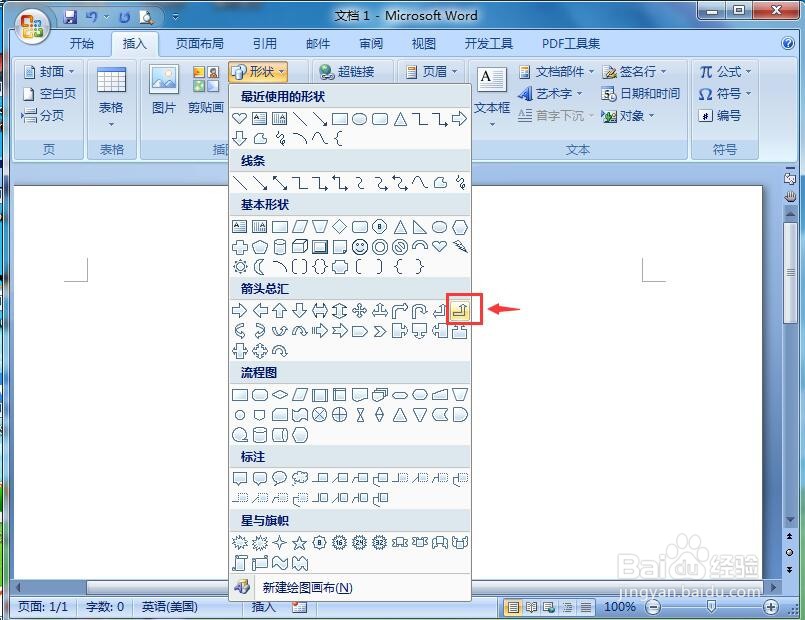Screen dimensions: 805x620
Task: Switch to print layout view
Action: tap(513, 608)
